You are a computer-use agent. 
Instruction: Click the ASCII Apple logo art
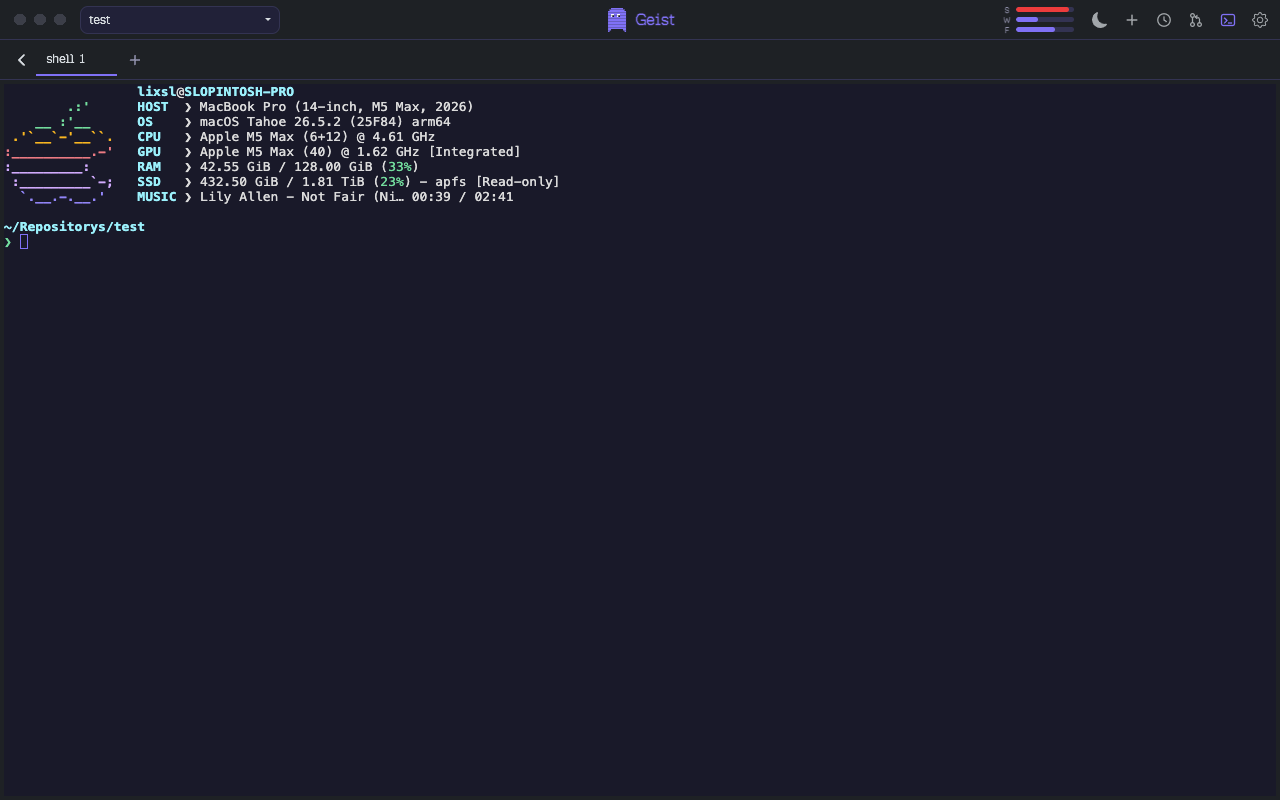[x=60, y=152]
